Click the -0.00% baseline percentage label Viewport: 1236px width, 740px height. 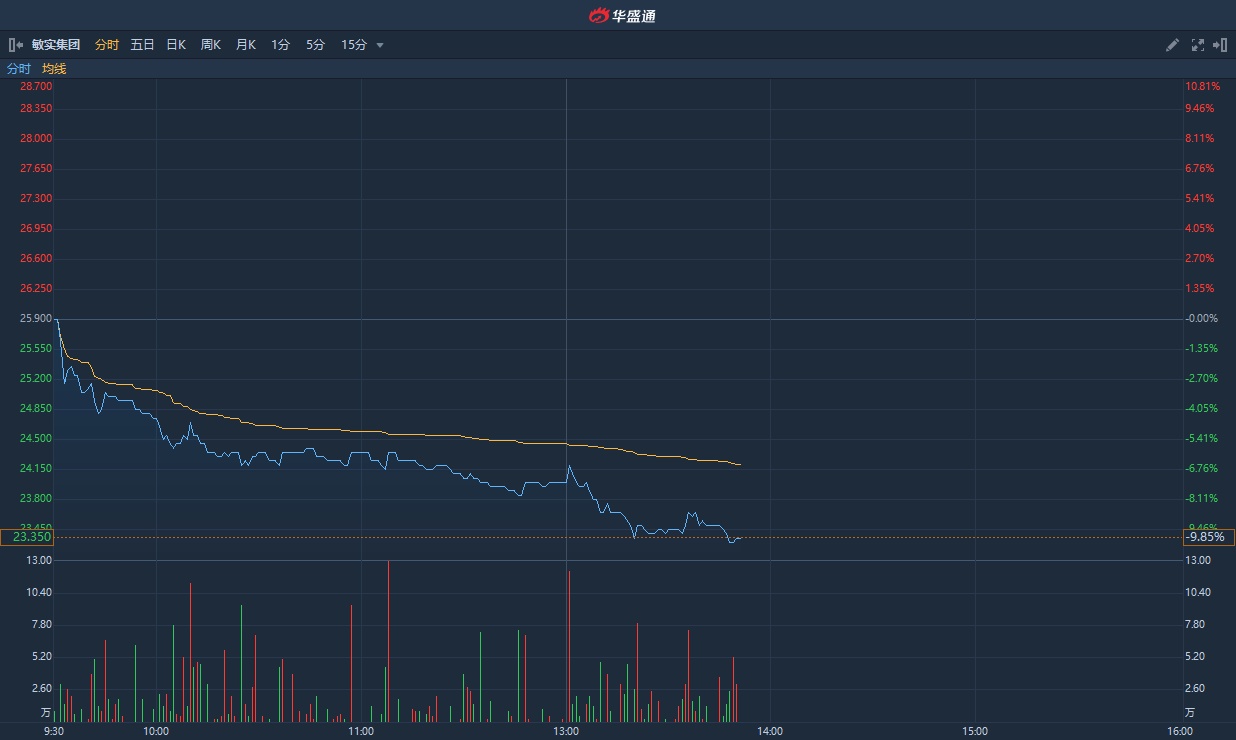tap(1203, 318)
